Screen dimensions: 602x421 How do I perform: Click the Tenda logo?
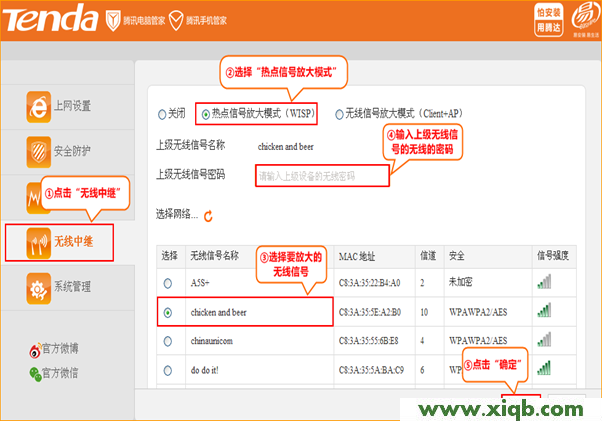50,19
